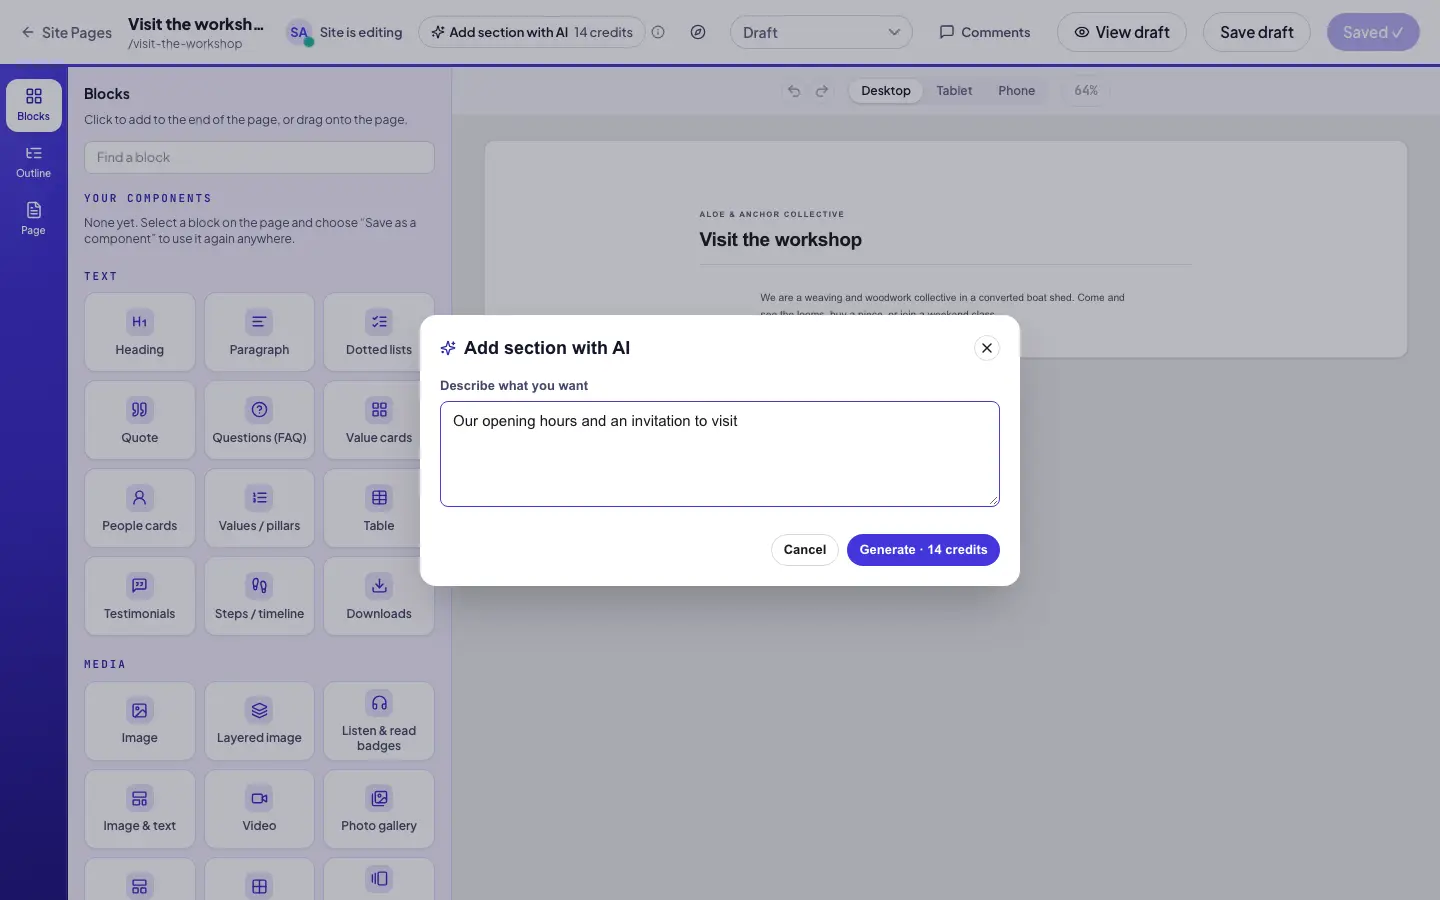Add a Questions (FAQ) block

click(x=259, y=420)
